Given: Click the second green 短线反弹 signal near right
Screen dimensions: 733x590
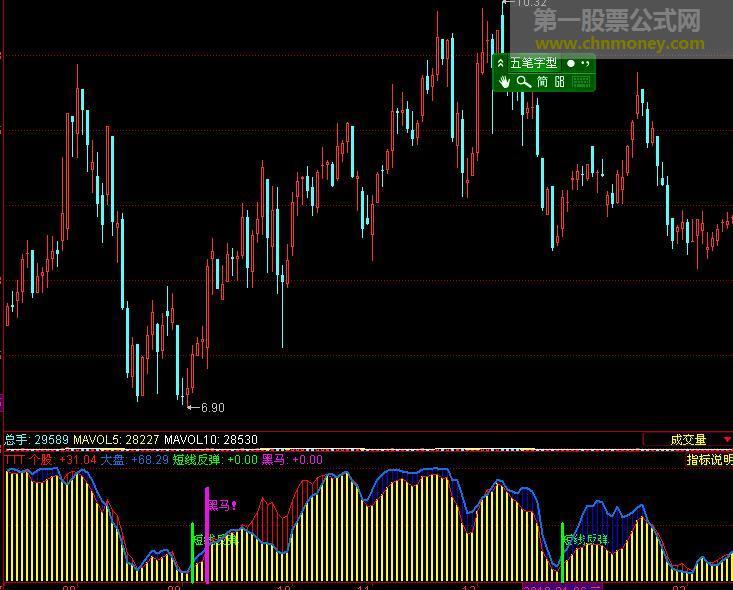Looking at the screenshot, I should (x=562, y=550).
